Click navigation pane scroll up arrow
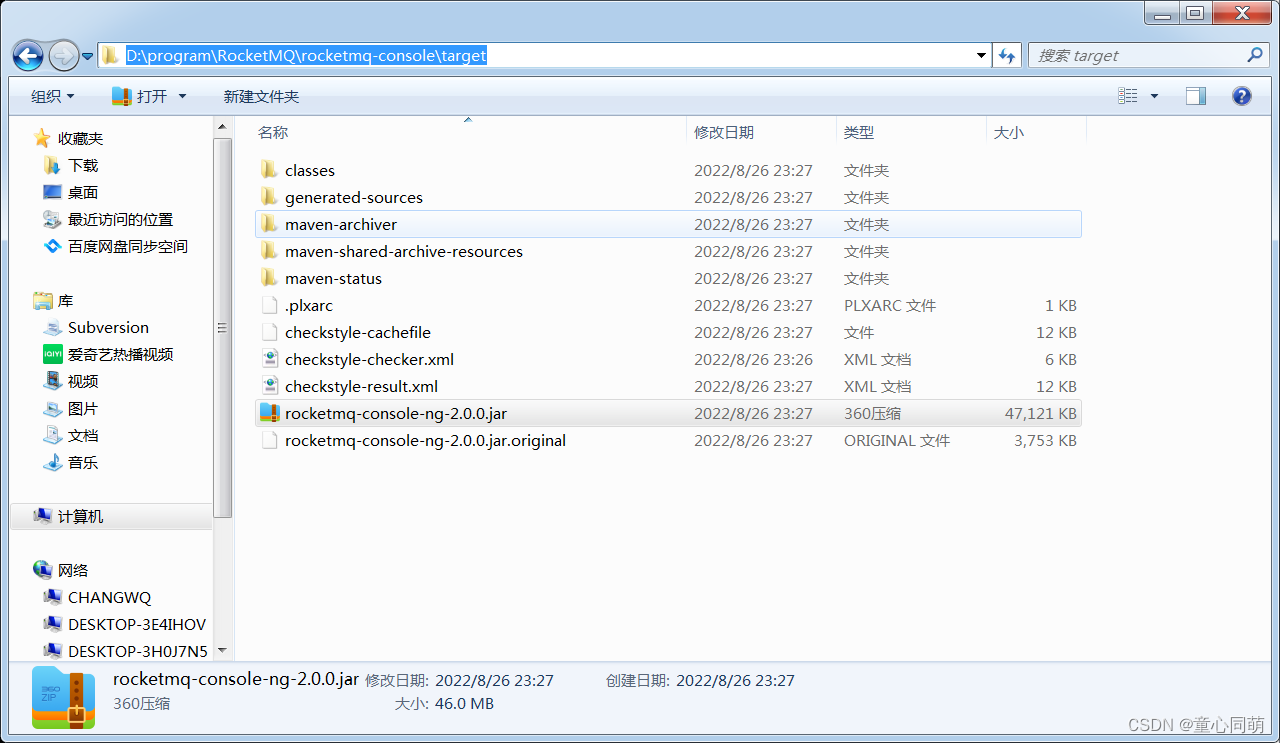The image size is (1280, 743). (222, 127)
